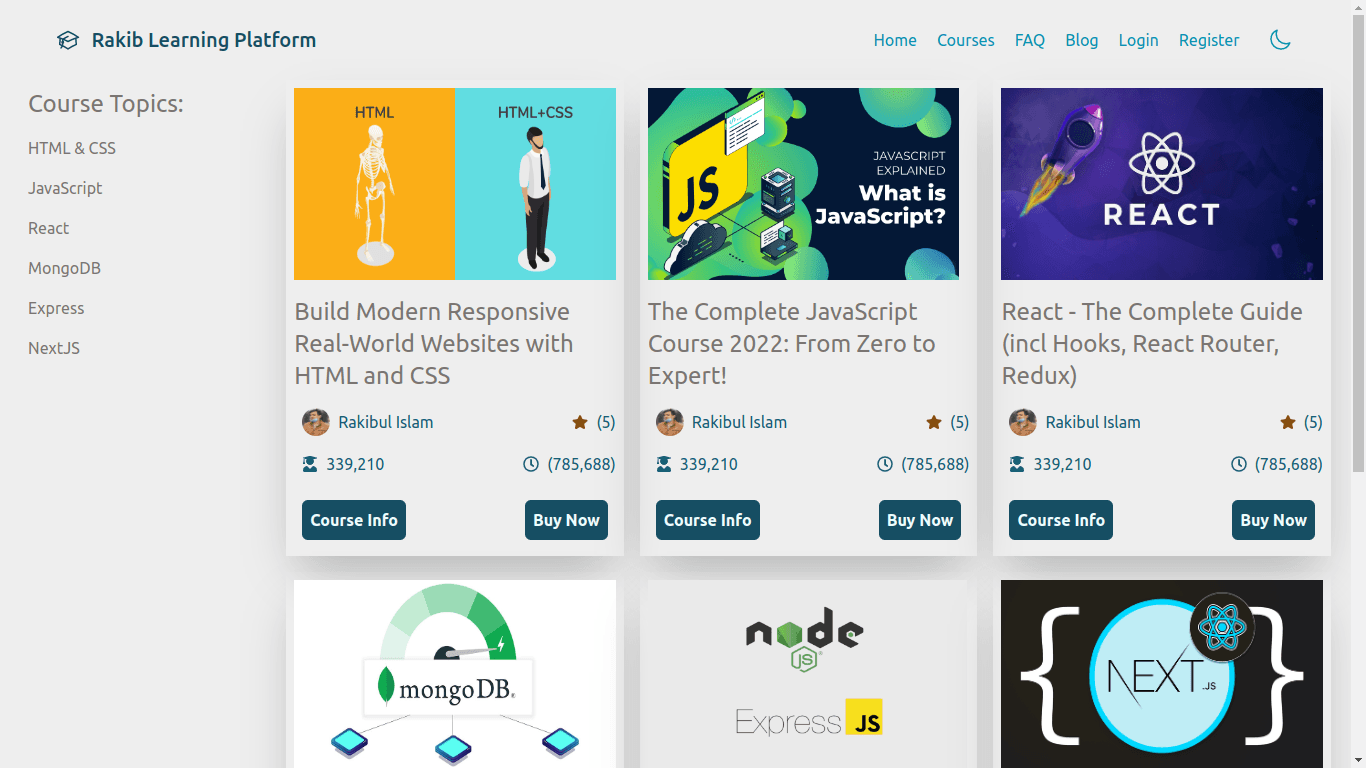Select HTML & CSS topic in sidebar
The image size is (1366, 768).
[72, 148]
